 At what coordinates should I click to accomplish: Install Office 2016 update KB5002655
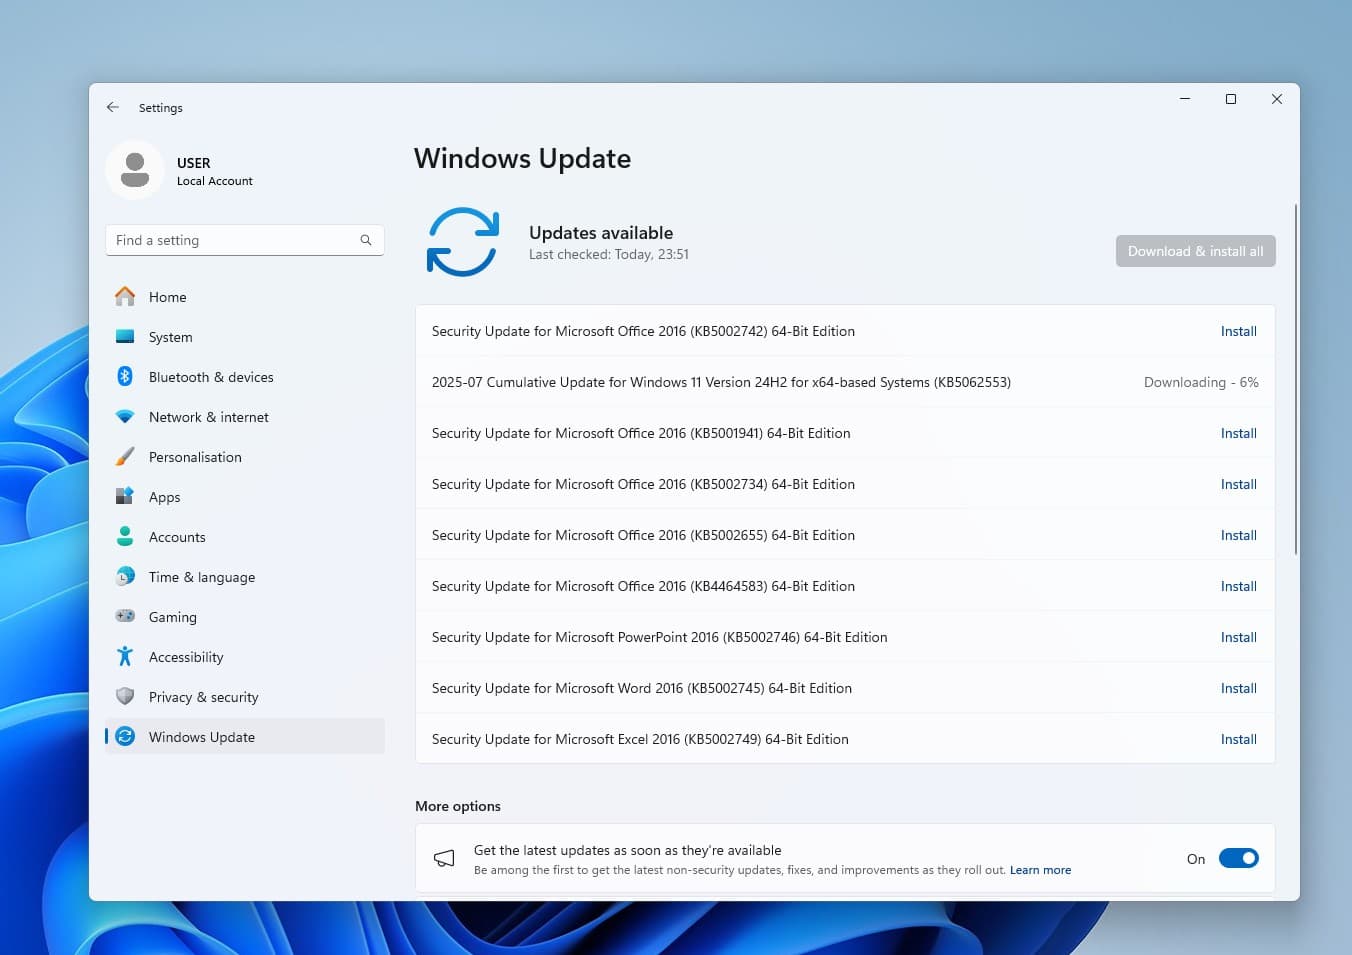[1238, 535]
